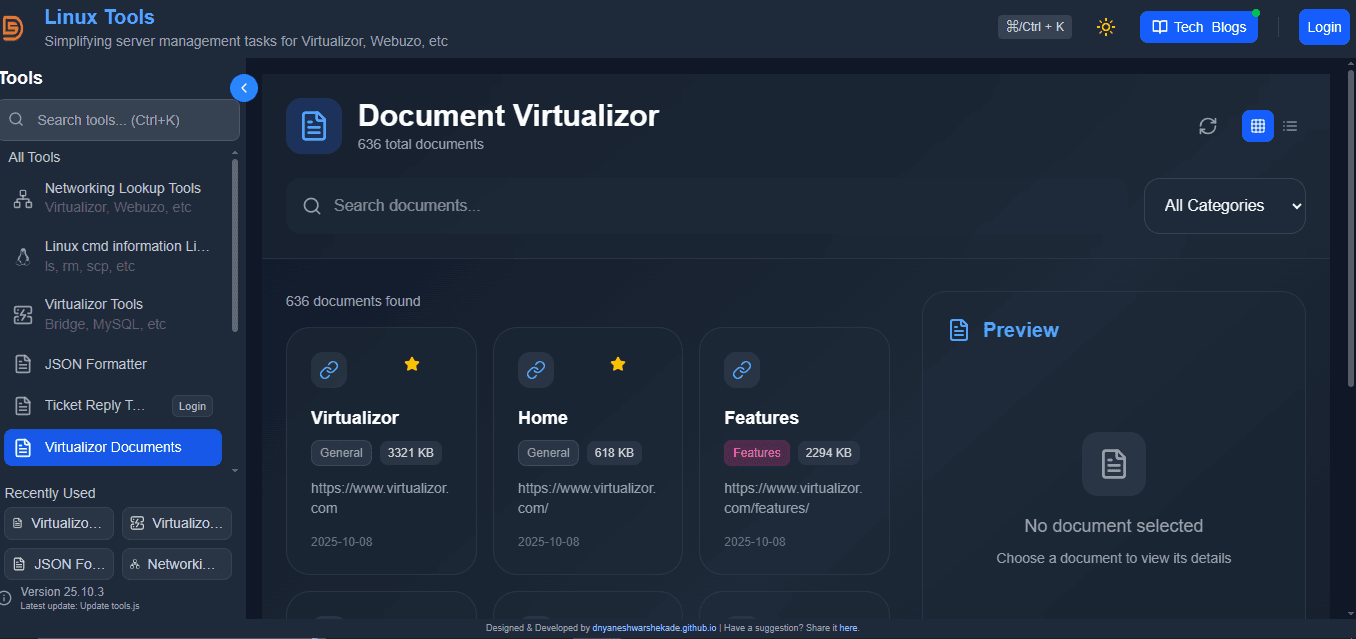Open dnyaneshwarshekade.github.io footer link
This screenshot has width=1356, height=639.
click(654, 628)
